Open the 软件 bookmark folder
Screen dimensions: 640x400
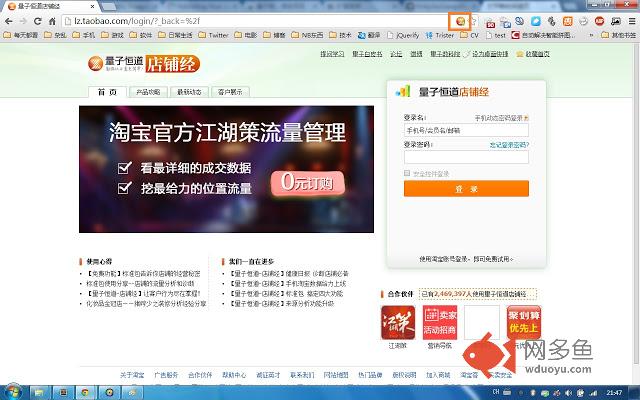(141, 36)
